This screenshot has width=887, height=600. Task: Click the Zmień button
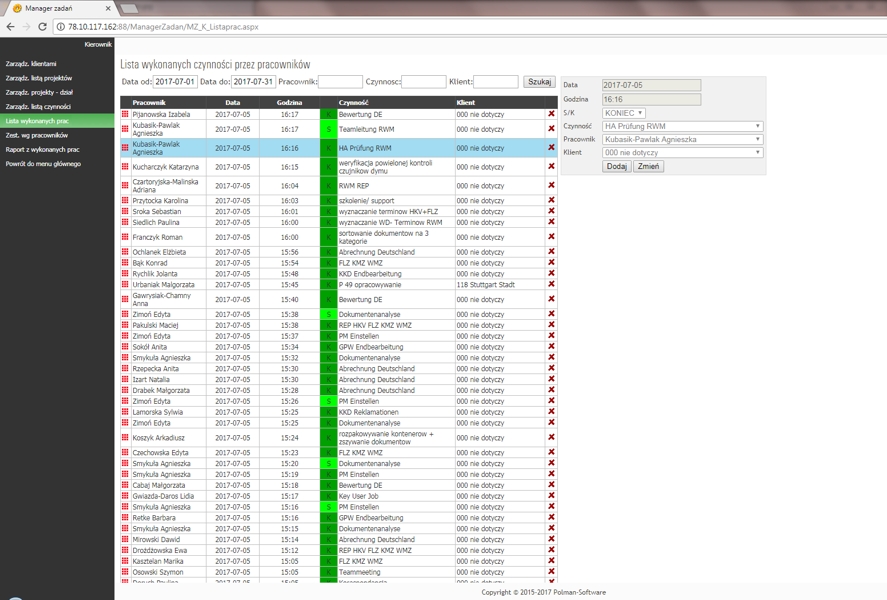649,167
